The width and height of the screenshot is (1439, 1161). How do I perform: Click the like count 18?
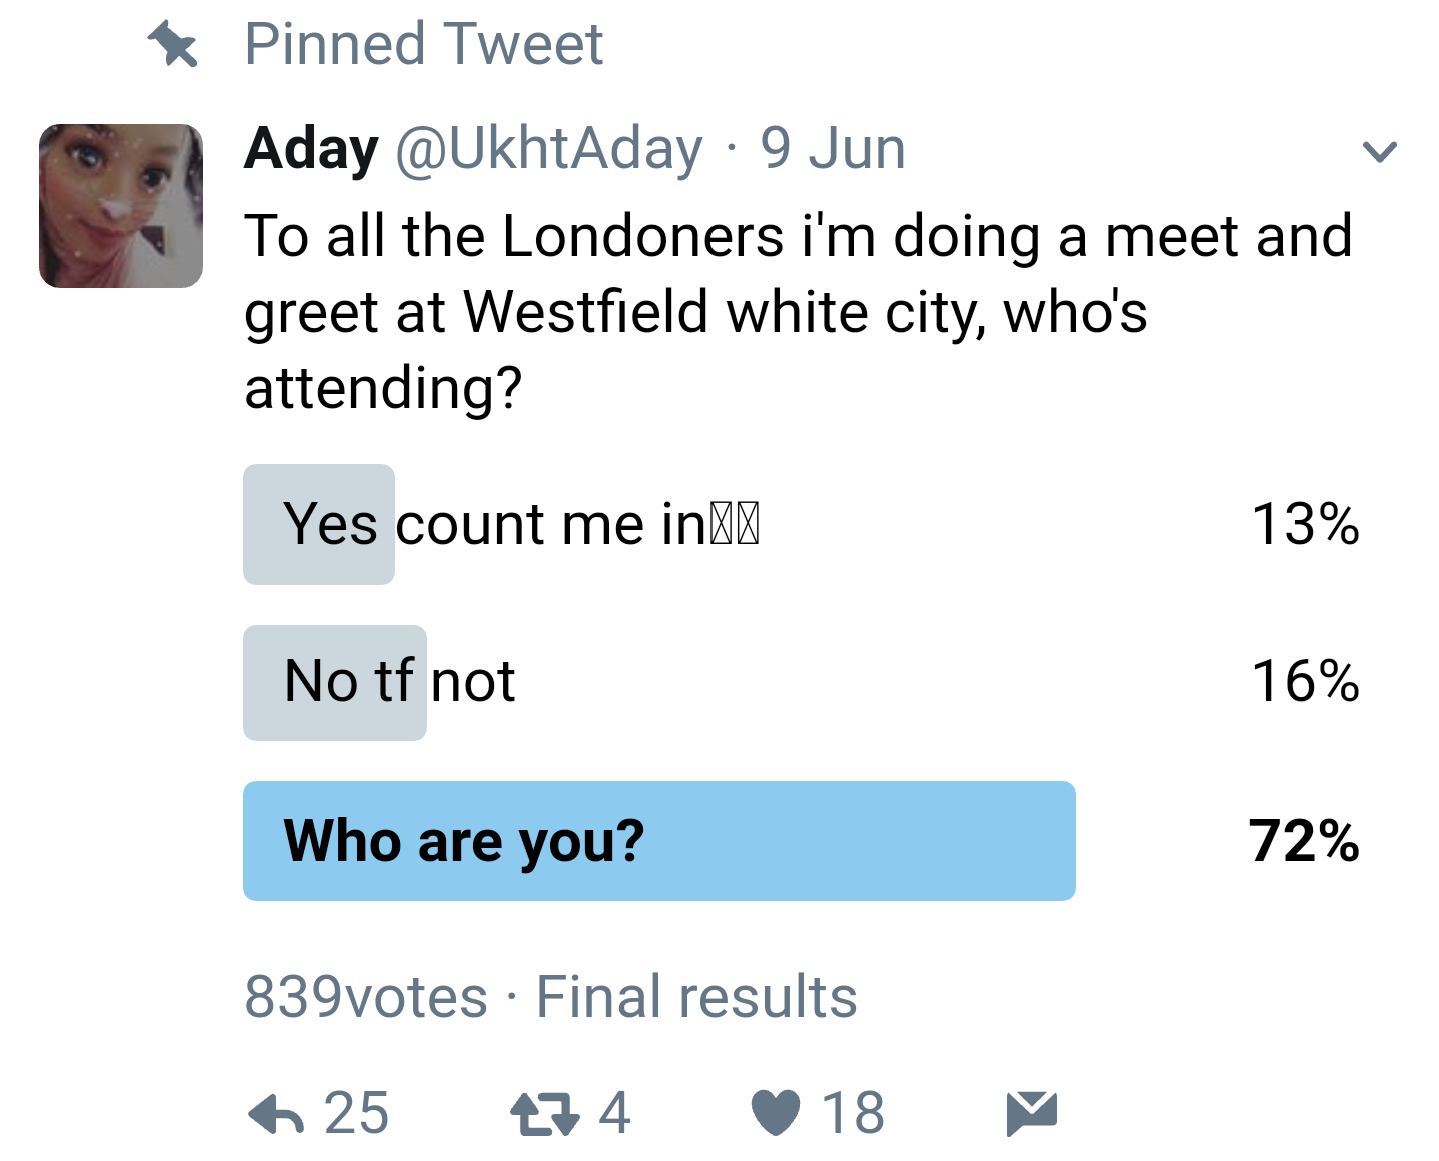pos(853,1113)
